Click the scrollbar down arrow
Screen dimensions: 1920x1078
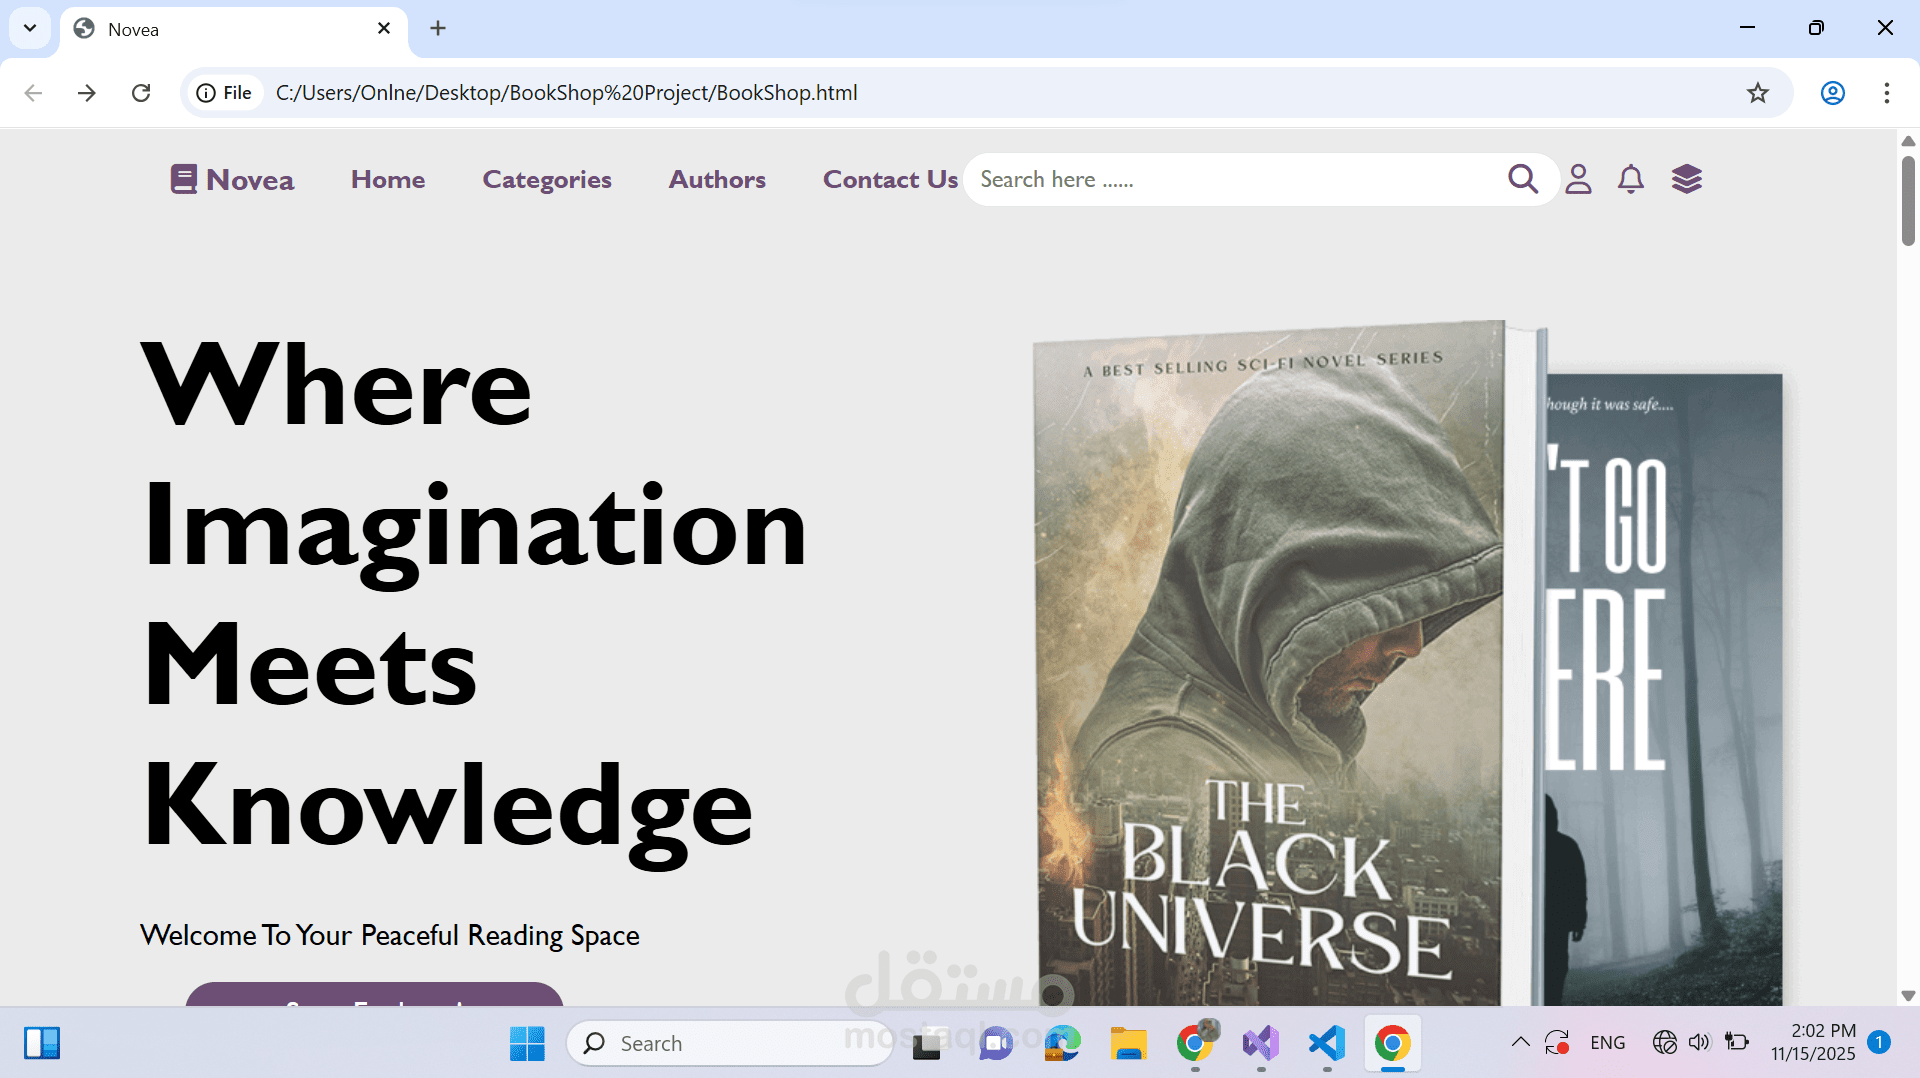point(1908,995)
